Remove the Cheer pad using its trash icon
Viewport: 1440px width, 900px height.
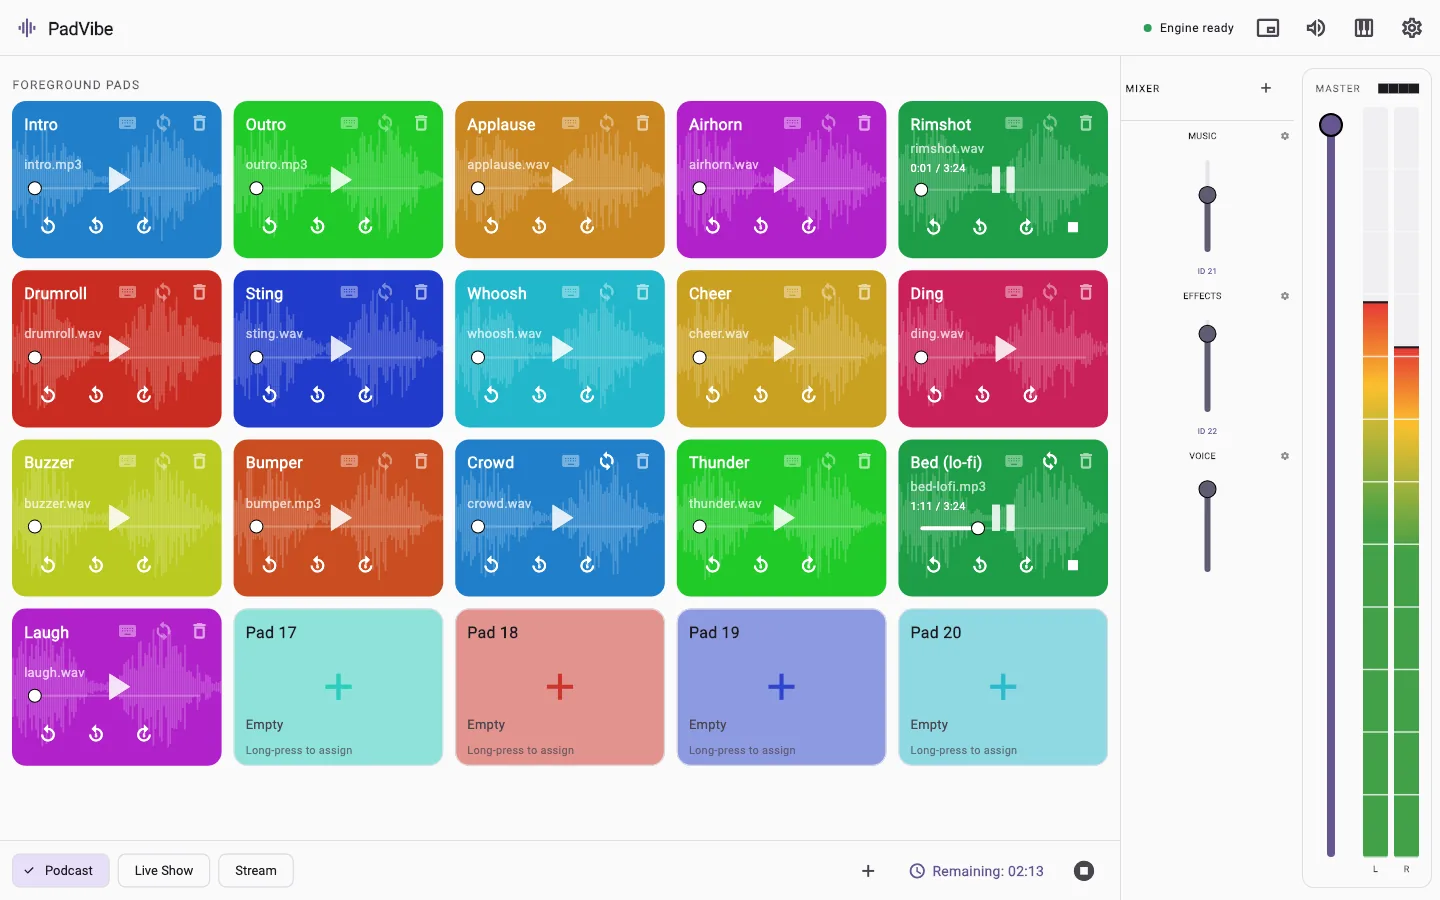(x=864, y=292)
